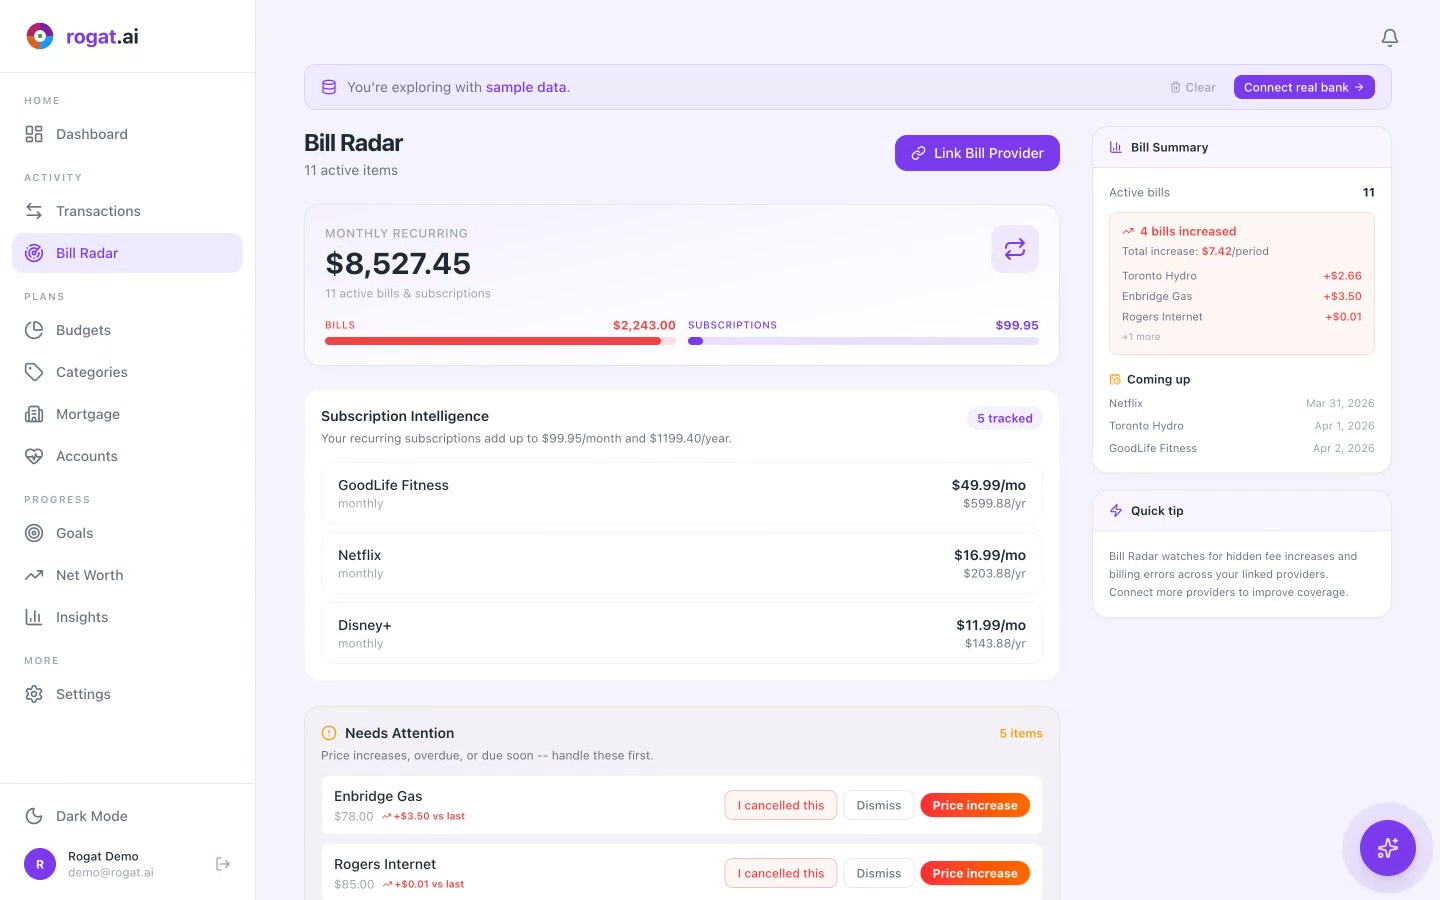Click the trash icon beside Clear
Viewport: 1440px width, 900px height.
coord(1174,87)
